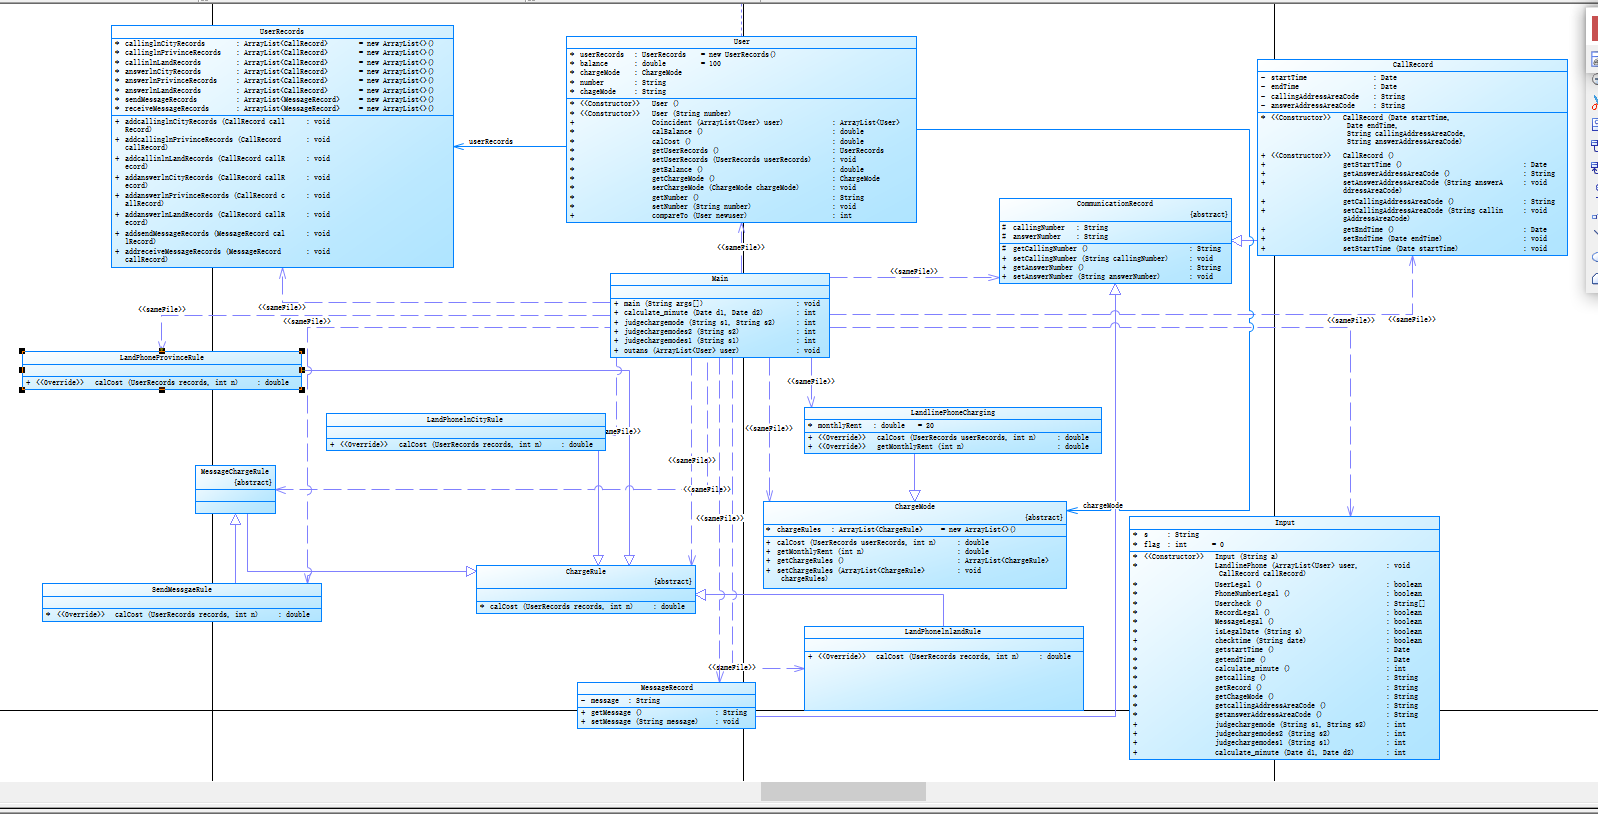Select the Main class title bar
The height and width of the screenshot is (814, 1598).
click(720, 279)
